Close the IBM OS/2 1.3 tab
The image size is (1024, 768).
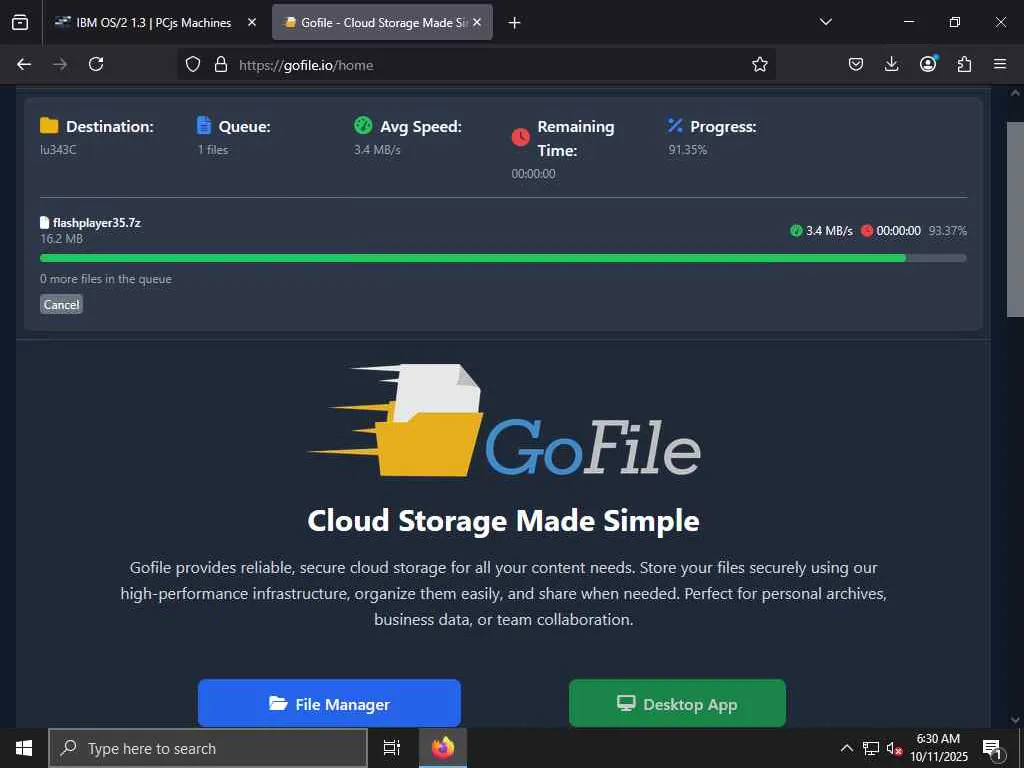252,22
